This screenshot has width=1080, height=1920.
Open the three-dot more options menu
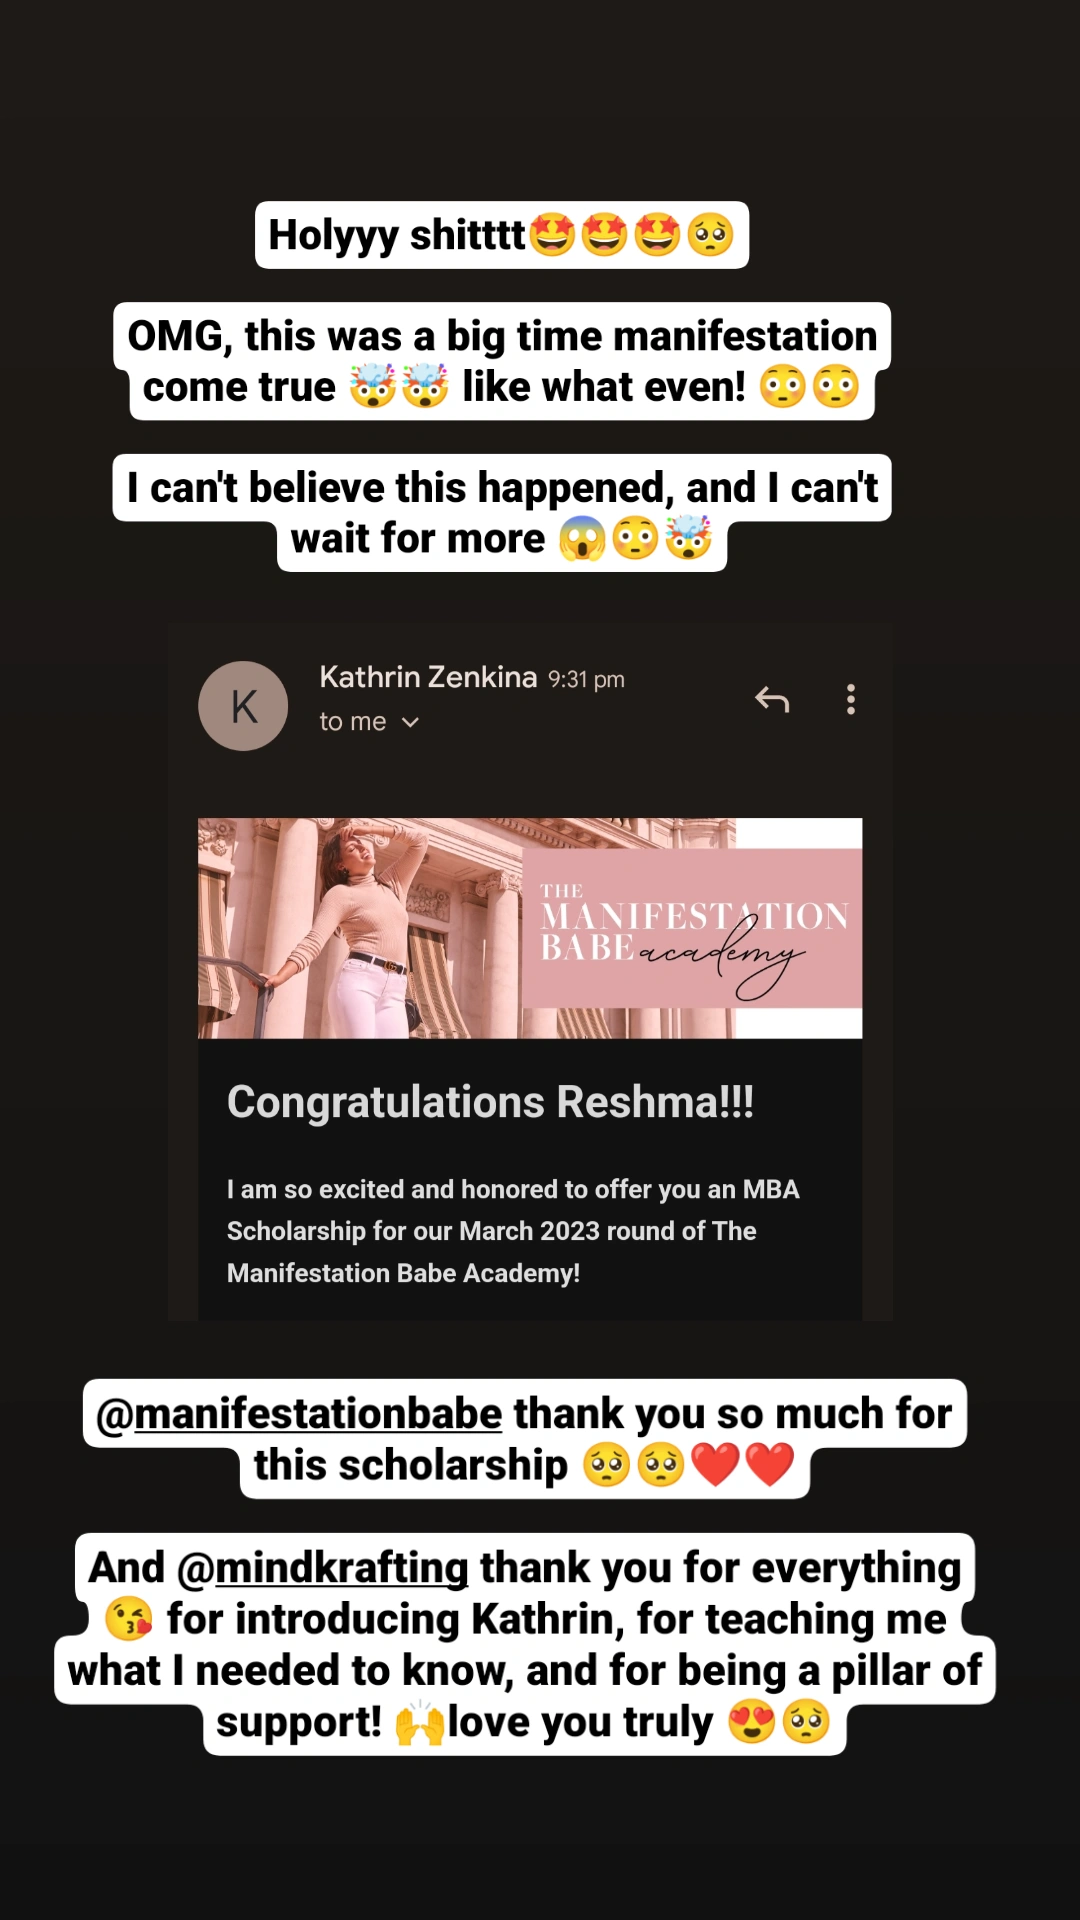(x=851, y=699)
